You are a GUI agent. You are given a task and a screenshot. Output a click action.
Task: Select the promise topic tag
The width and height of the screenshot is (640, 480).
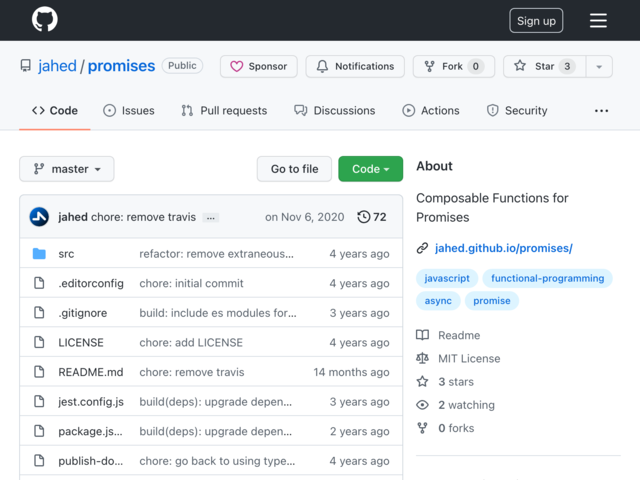[492, 301]
